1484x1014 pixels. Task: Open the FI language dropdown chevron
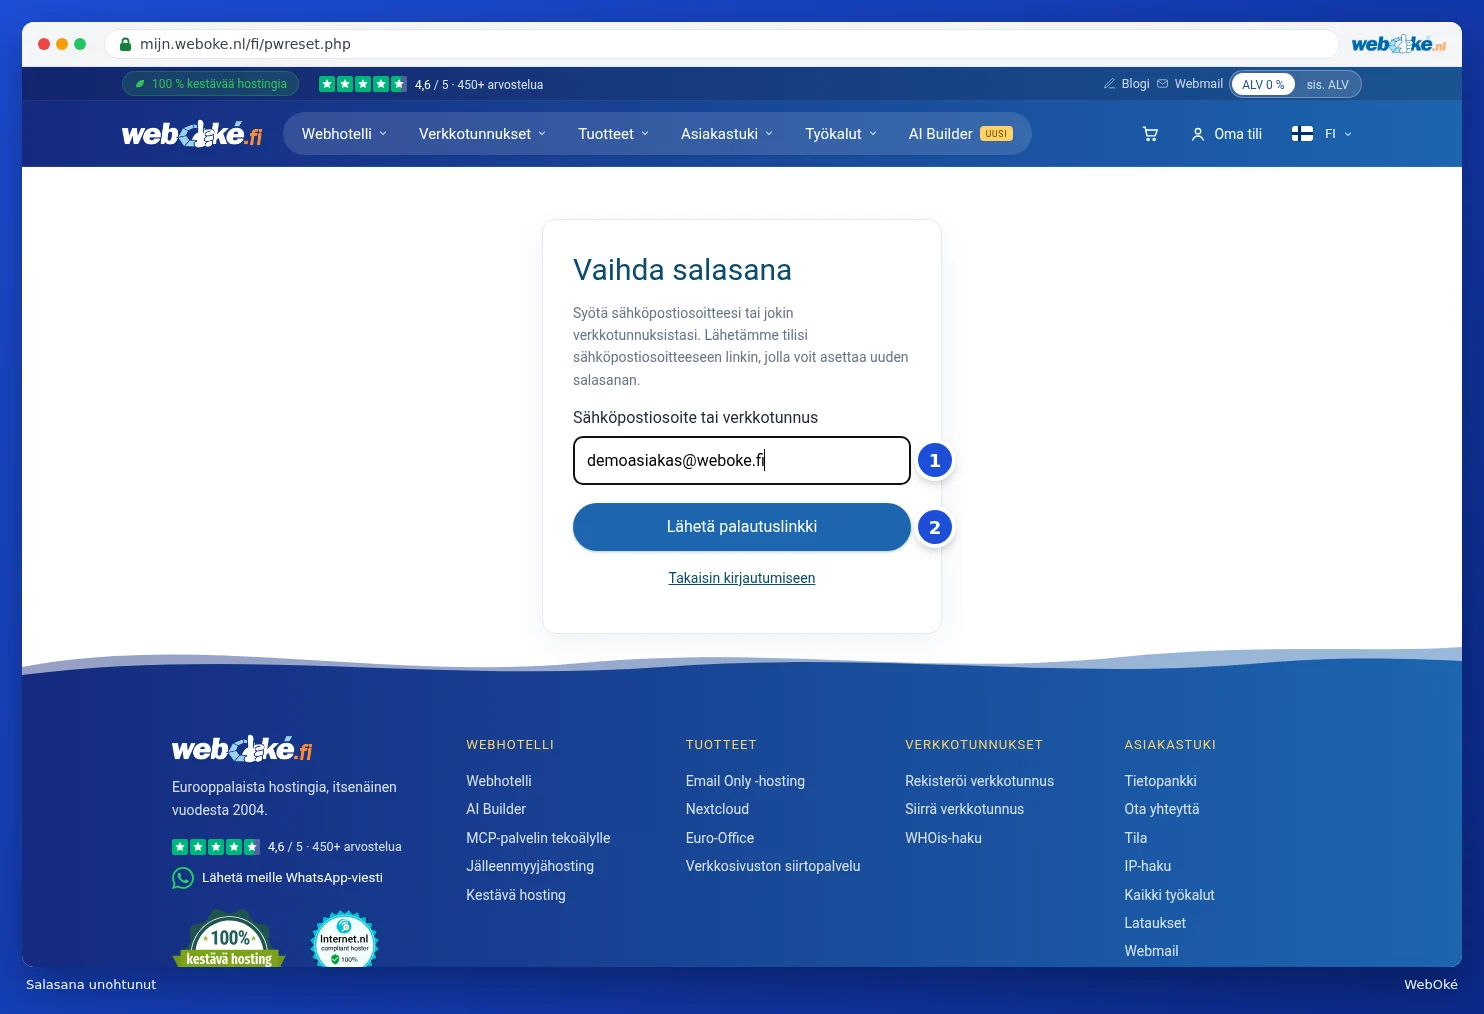[x=1348, y=134]
